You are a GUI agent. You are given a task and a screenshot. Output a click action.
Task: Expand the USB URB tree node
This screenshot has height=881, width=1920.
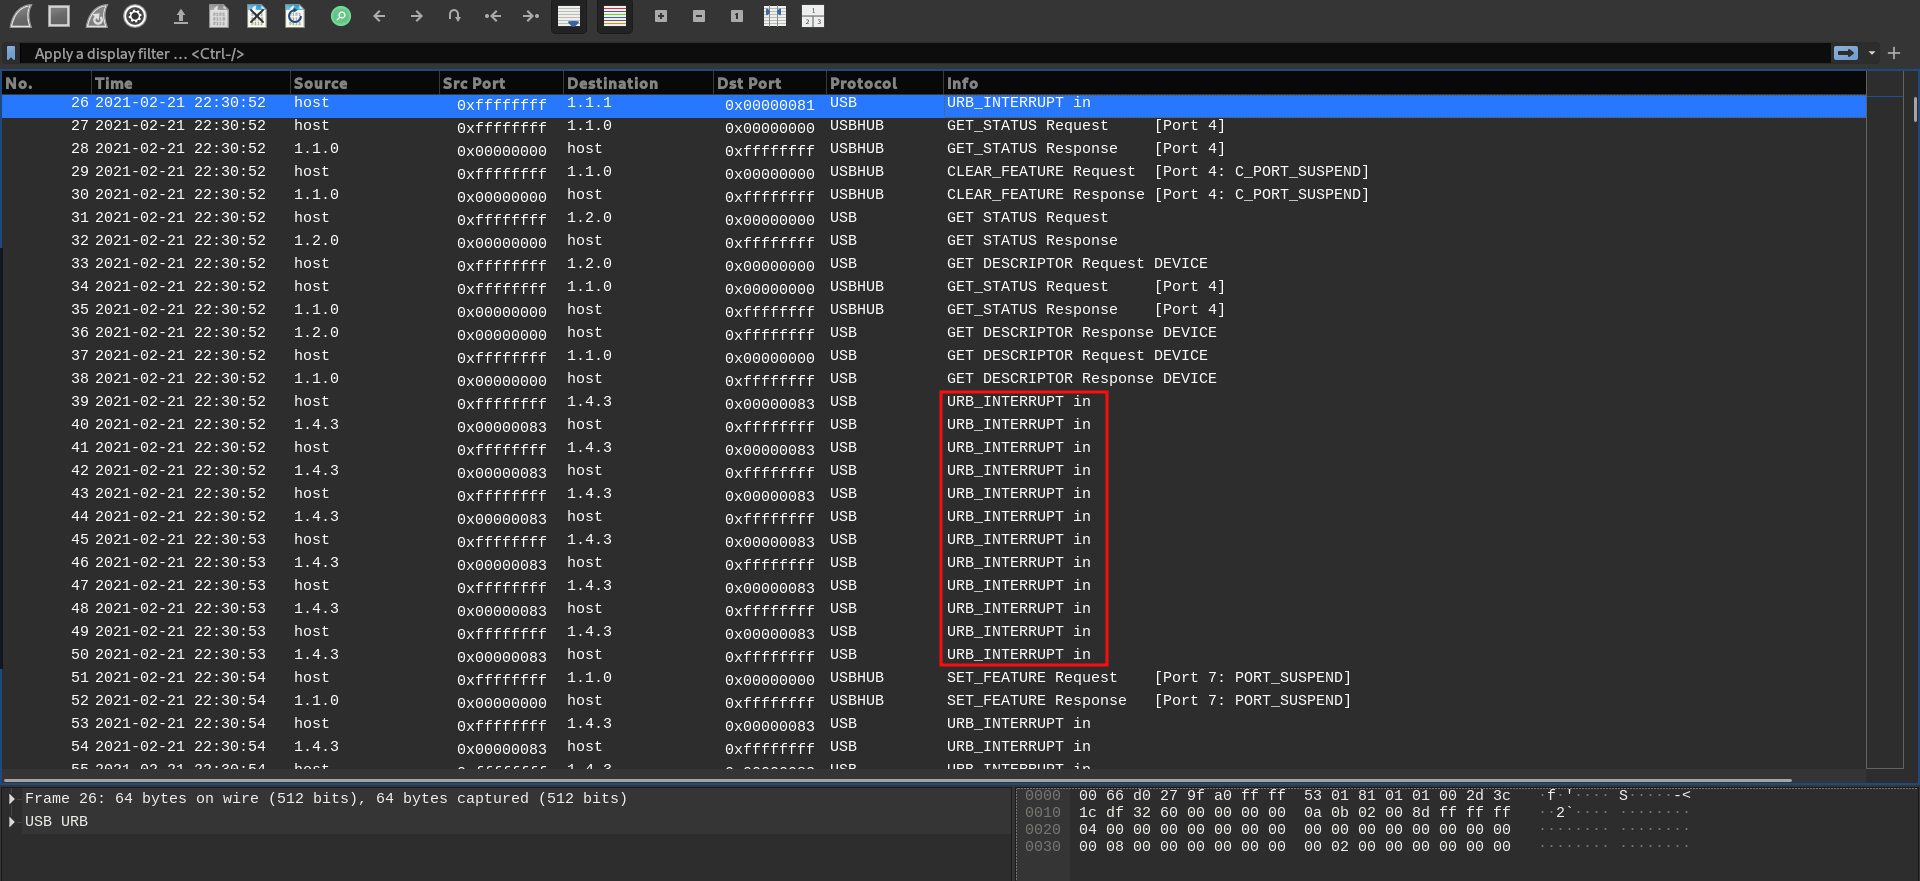[12, 821]
